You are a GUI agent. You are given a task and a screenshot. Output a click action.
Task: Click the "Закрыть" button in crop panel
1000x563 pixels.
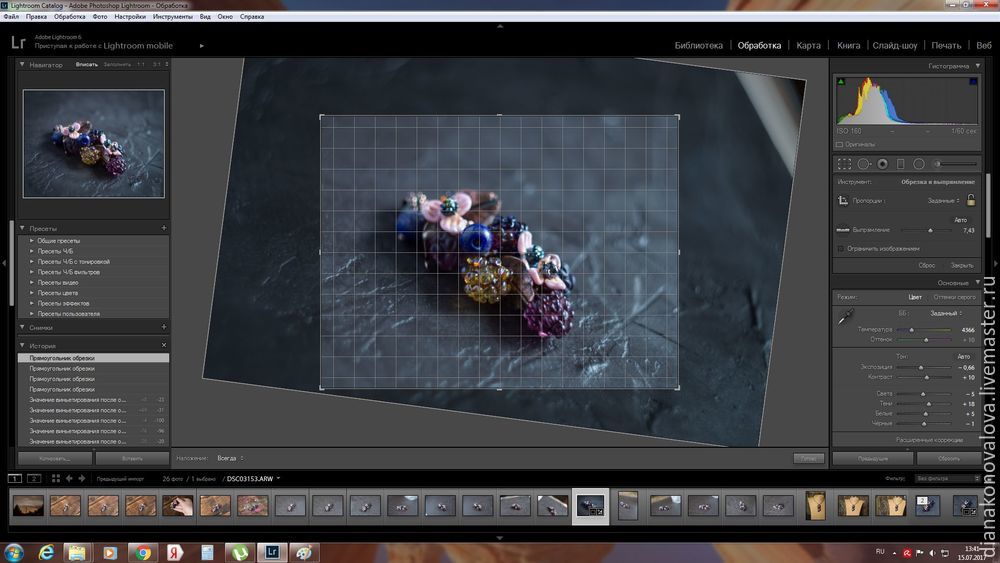pos(961,265)
